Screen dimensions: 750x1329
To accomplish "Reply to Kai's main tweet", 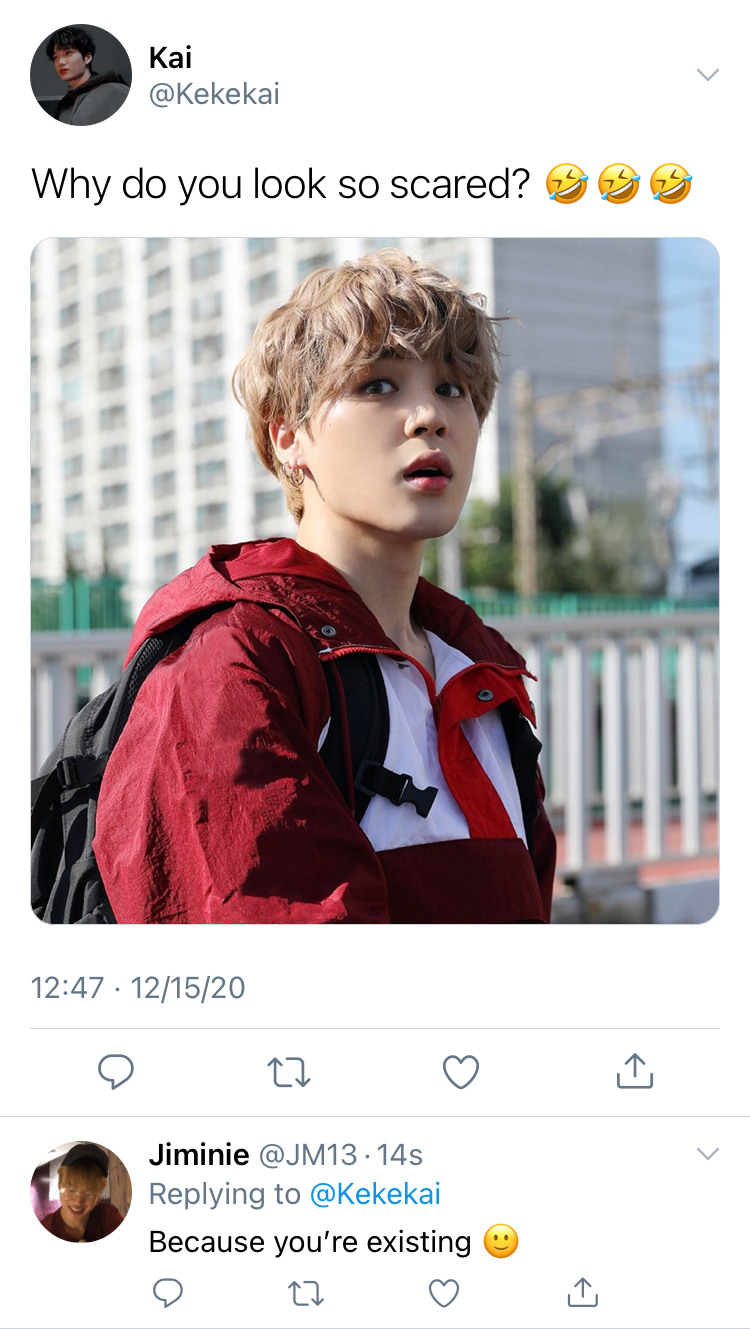I will click(116, 1072).
